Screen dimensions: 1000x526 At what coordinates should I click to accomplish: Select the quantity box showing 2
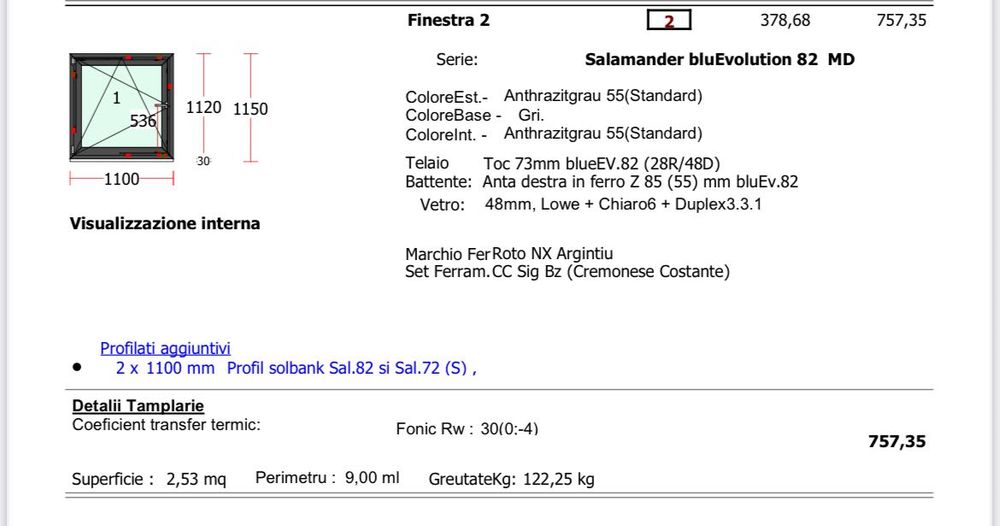(x=669, y=20)
